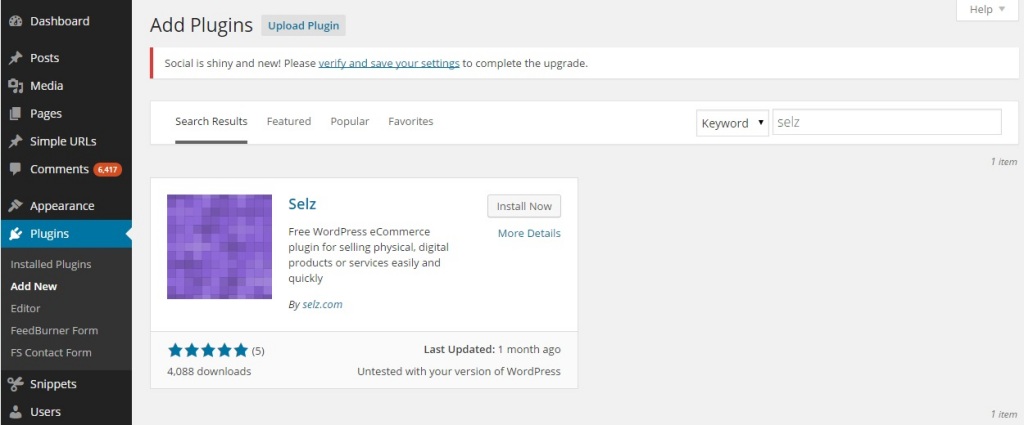Open the Keyword search type dropdown
The width and height of the screenshot is (1024, 425).
pos(732,123)
